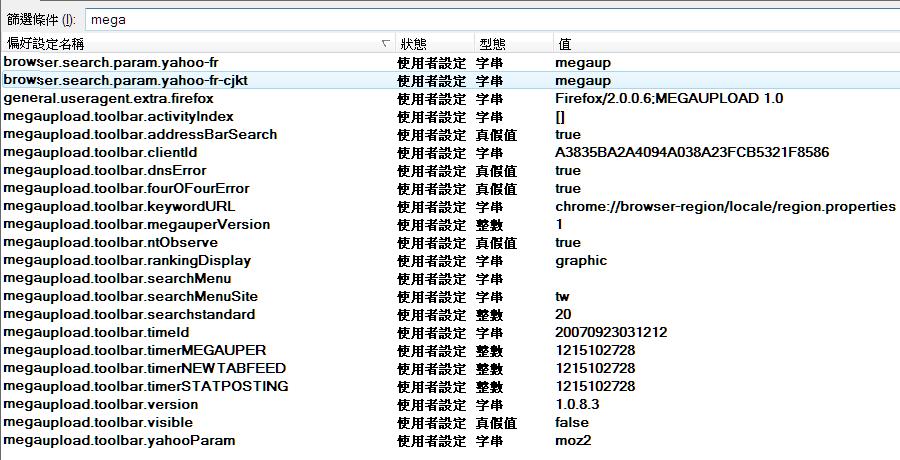Image resolution: width=900 pixels, height=460 pixels.
Task: Toggle the megaupload.toolbar.fourOFourError preference
Action: 127,188
